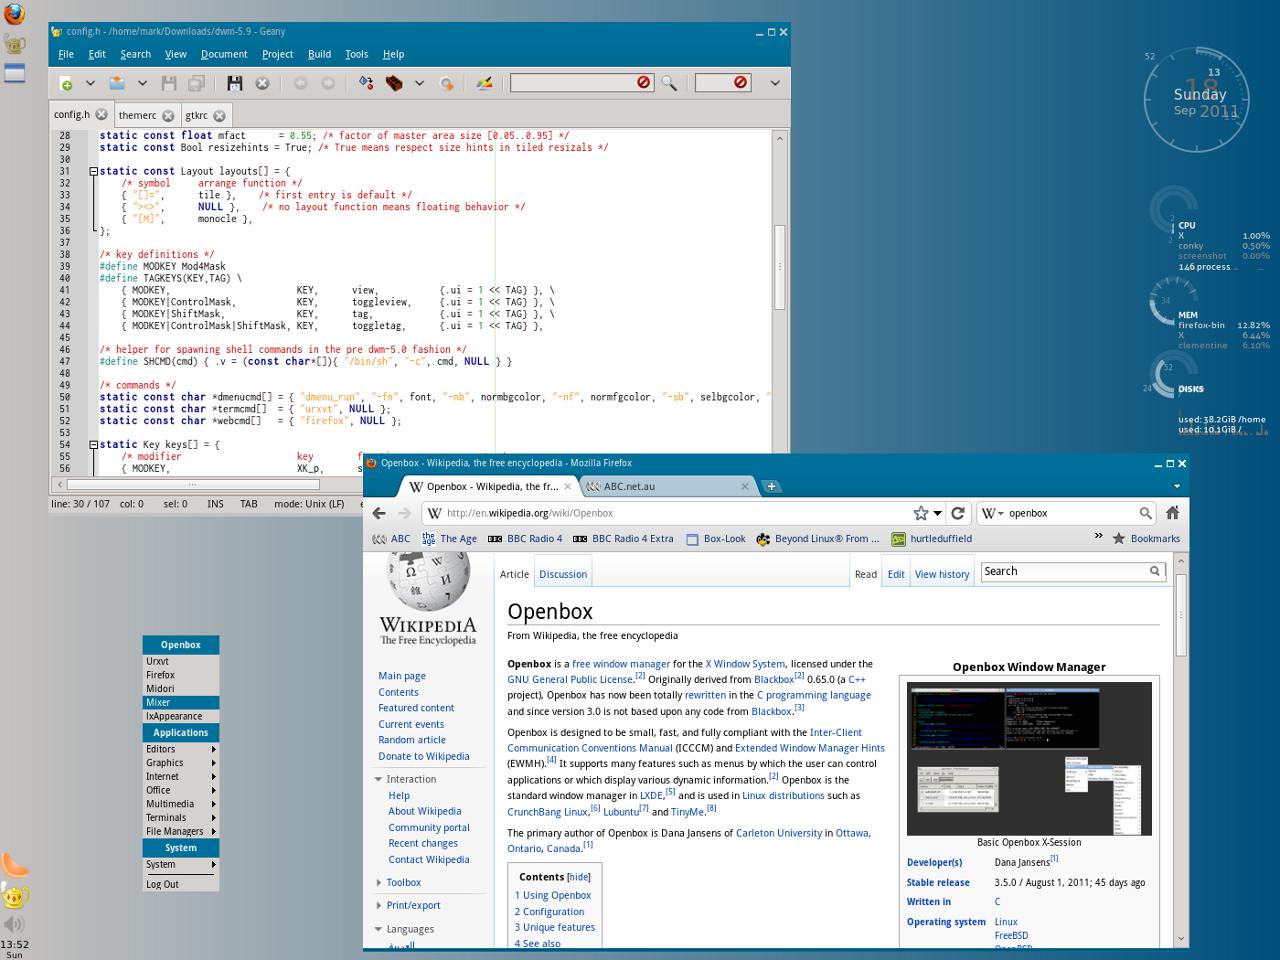
Task: Switch to the themerc tab in Geany
Action: click(137, 115)
